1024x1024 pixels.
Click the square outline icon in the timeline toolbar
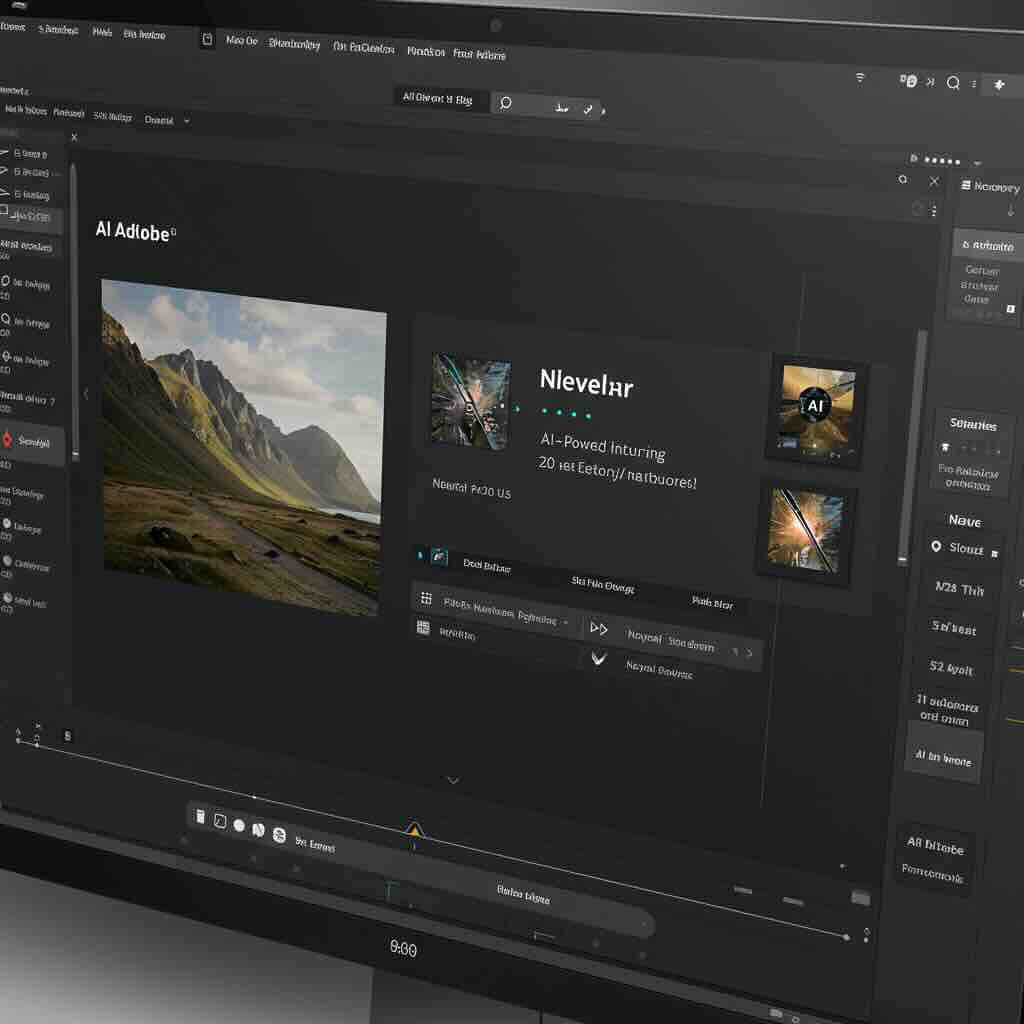220,822
